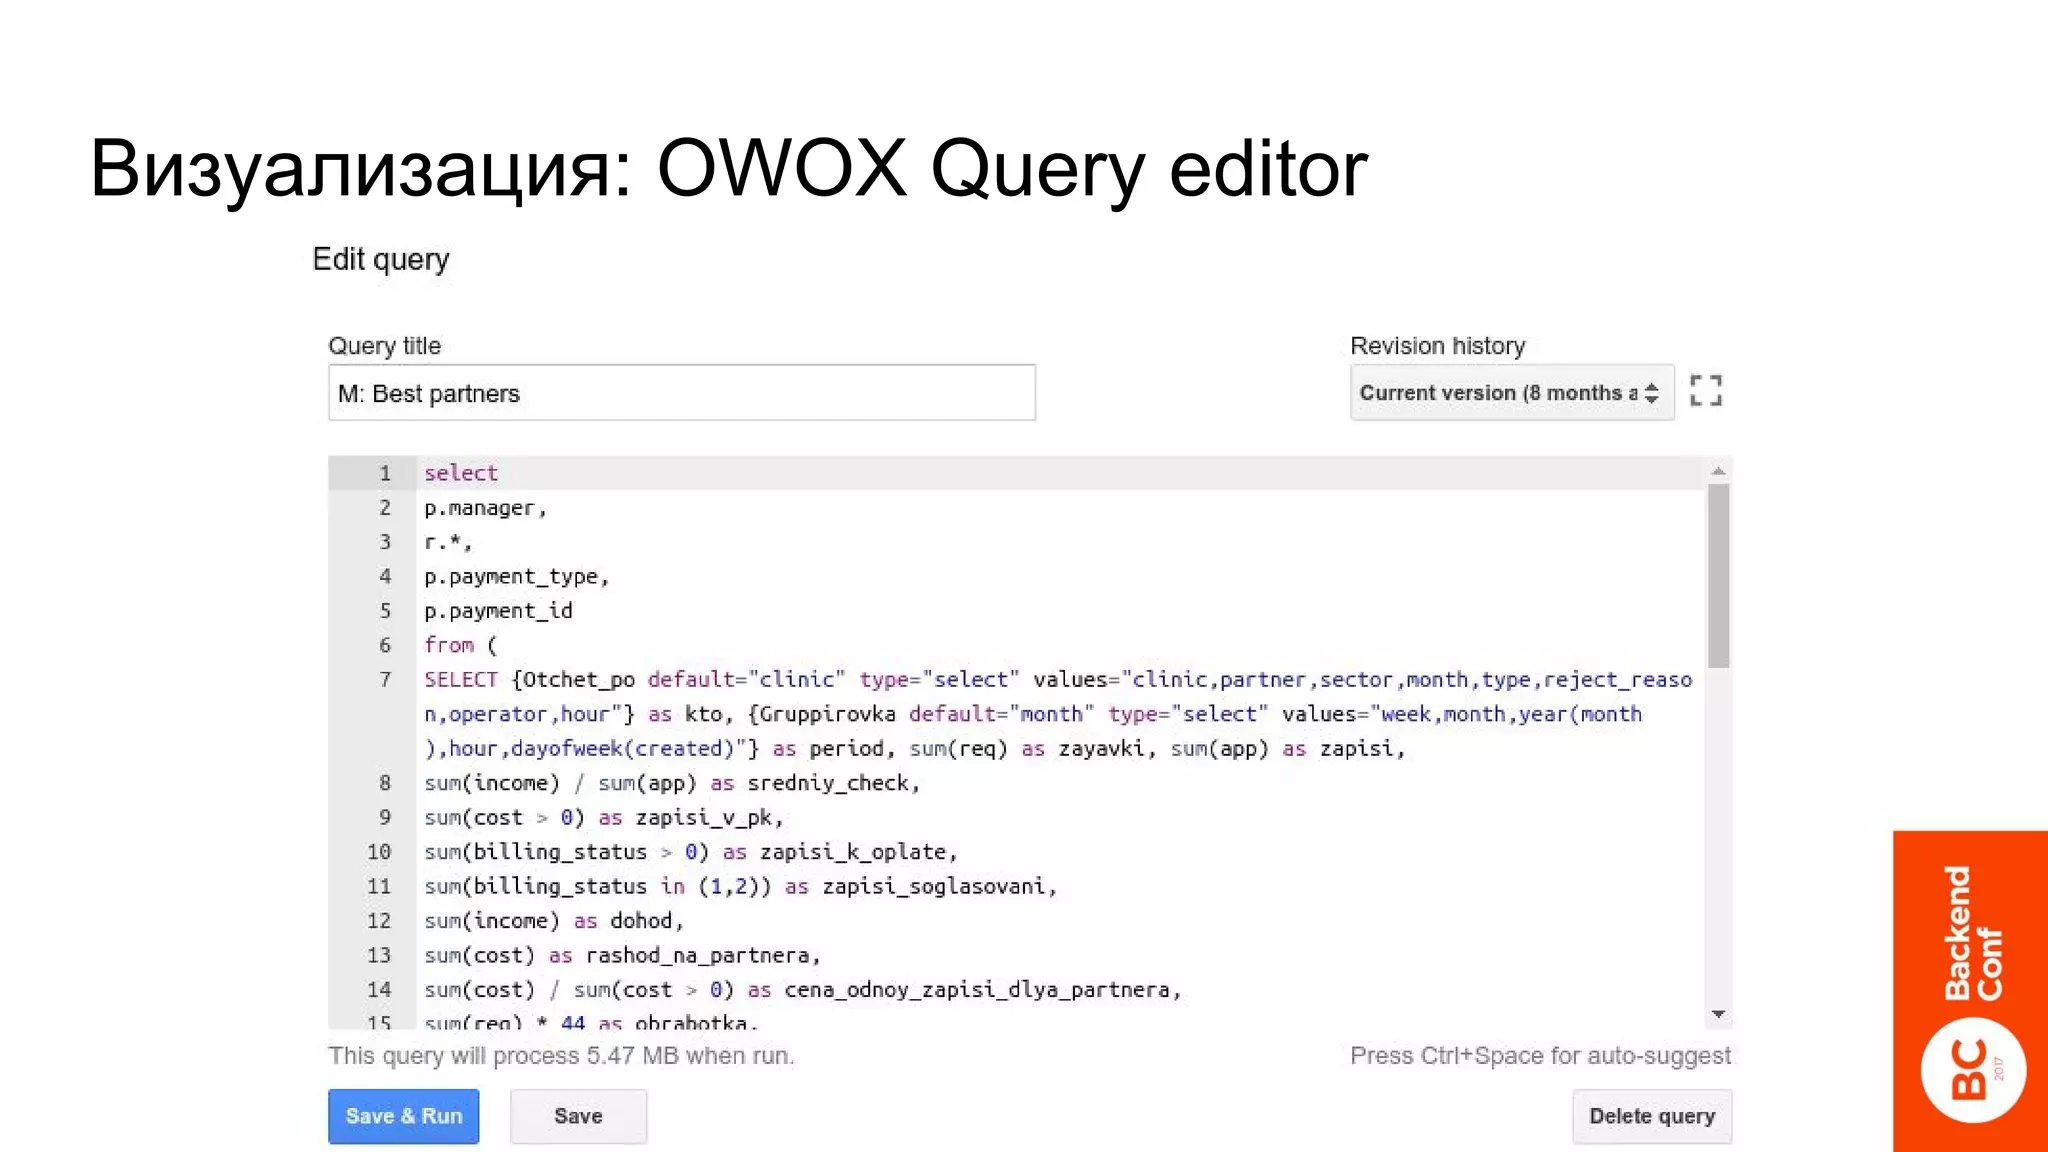Toggle fullscreen editor icon

[1706, 391]
